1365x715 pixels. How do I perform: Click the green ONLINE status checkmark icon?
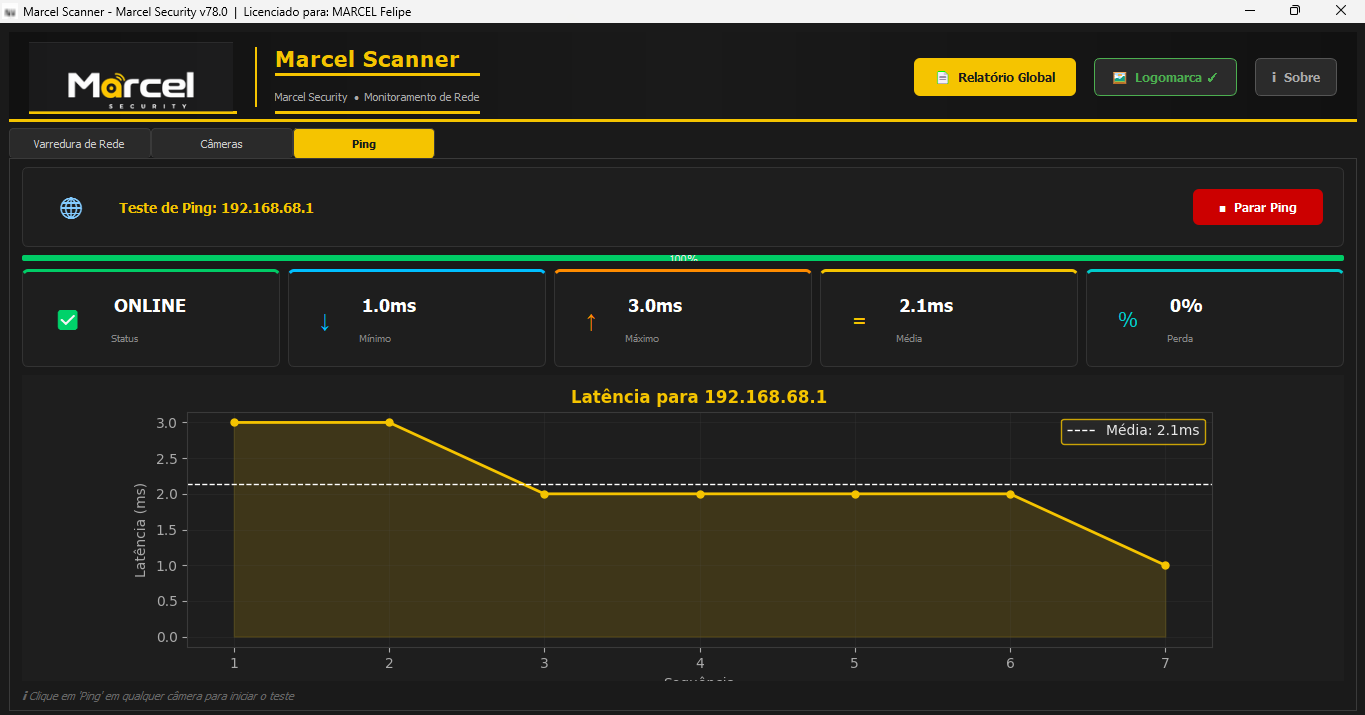[x=68, y=320]
